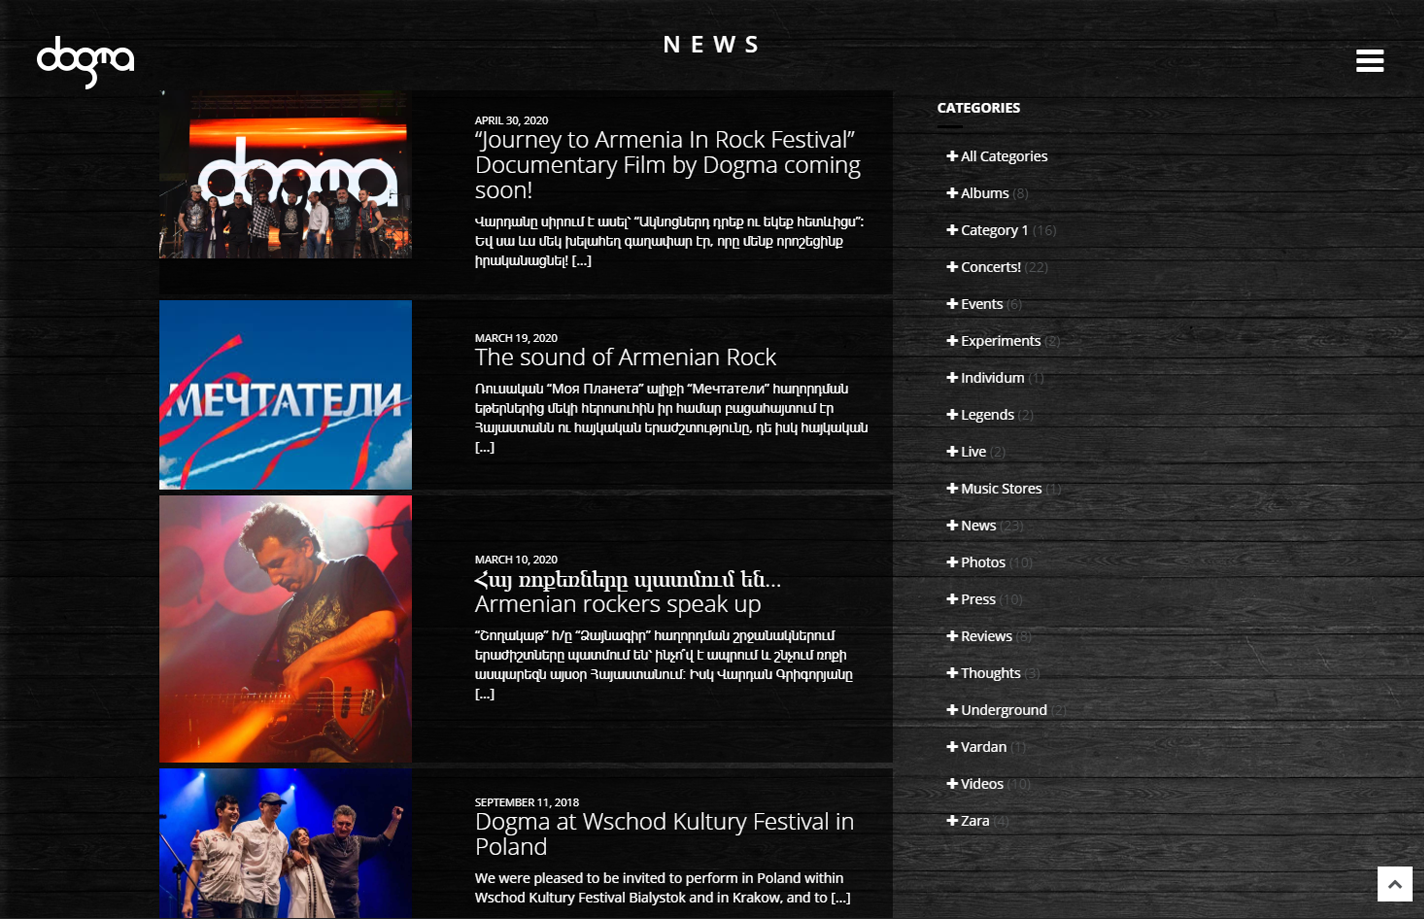This screenshot has width=1424, height=919.
Task: Click the CATEGORIES sidebar heading
Action: (978, 108)
